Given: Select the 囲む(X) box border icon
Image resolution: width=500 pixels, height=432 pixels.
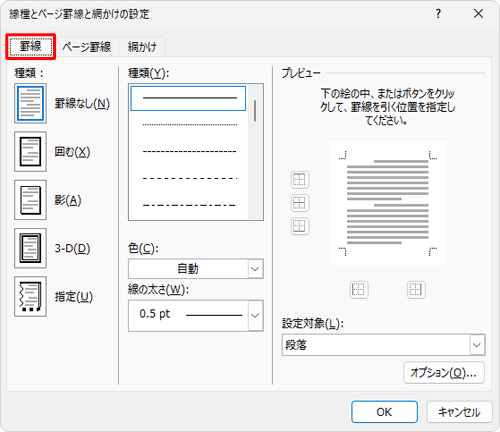Looking at the screenshot, I should 30,152.
